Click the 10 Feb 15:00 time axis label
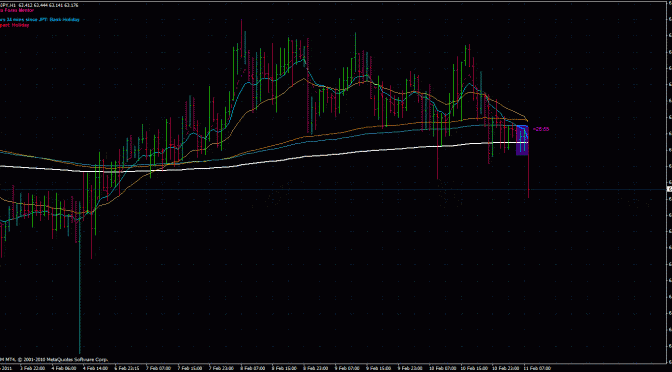 pyautogui.click(x=474, y=368)
